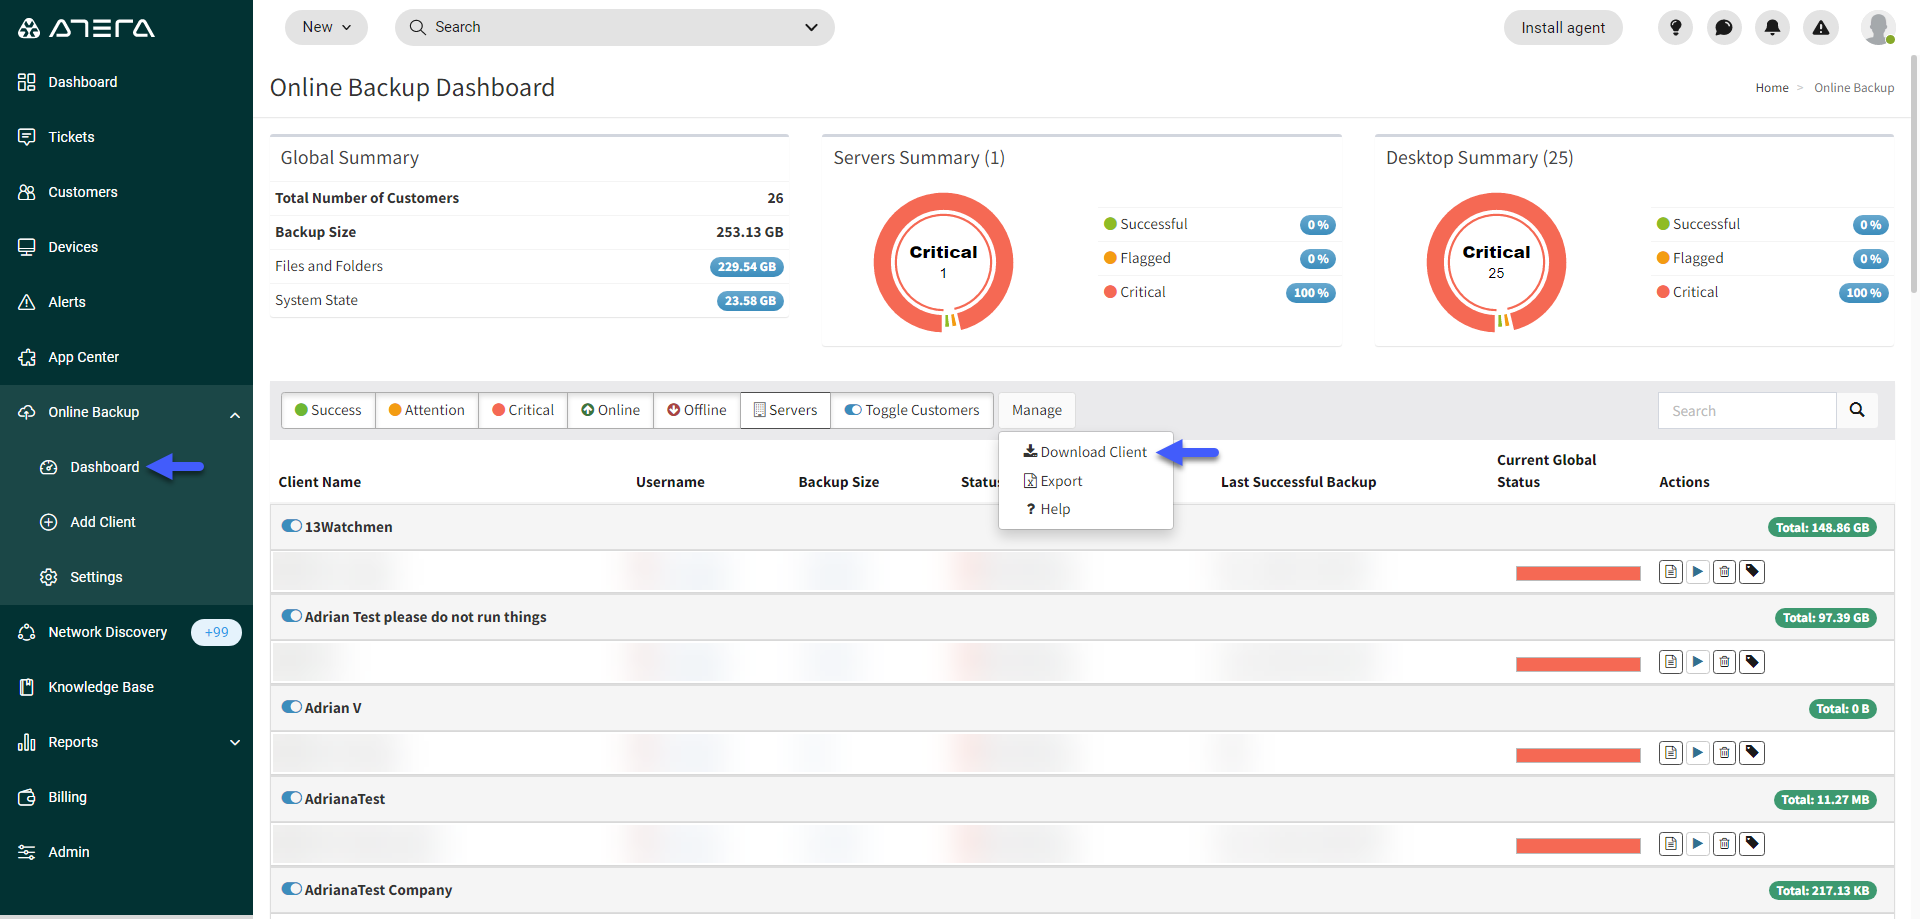
Task: Open report document icon in AdrianaTest row
Action: click(x=1670, y=844)
